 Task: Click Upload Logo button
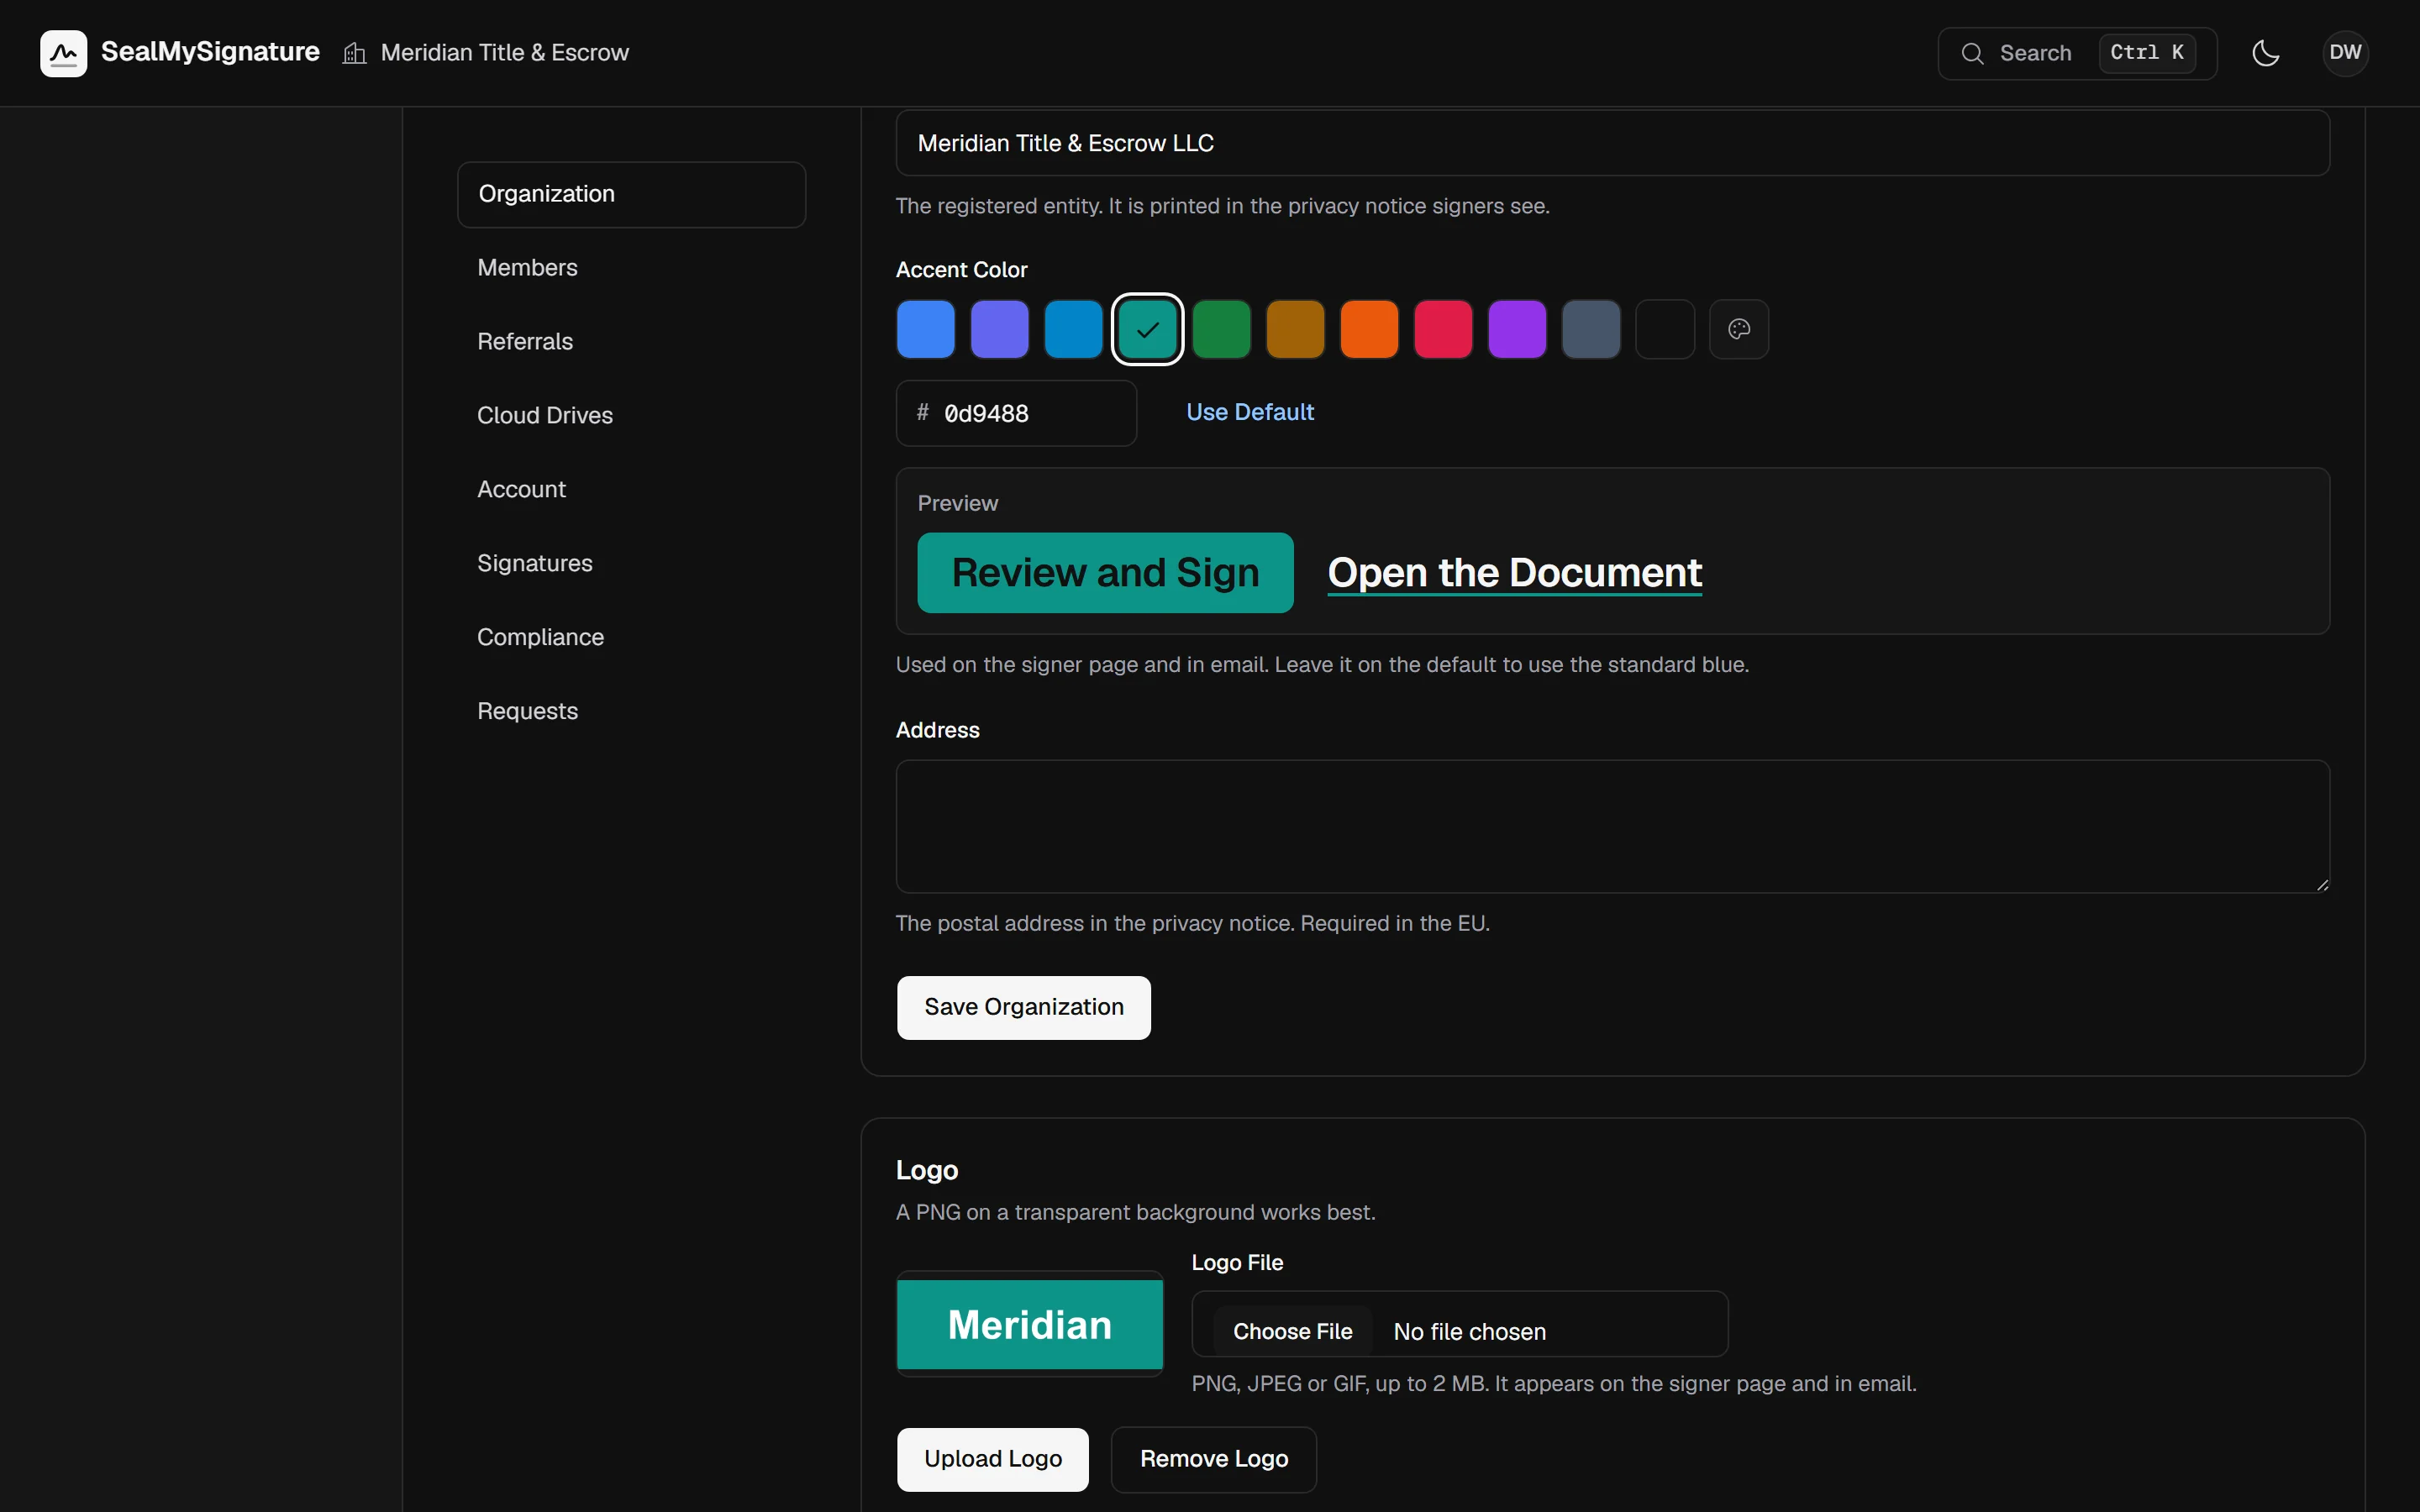click(x=993, y=1460)
